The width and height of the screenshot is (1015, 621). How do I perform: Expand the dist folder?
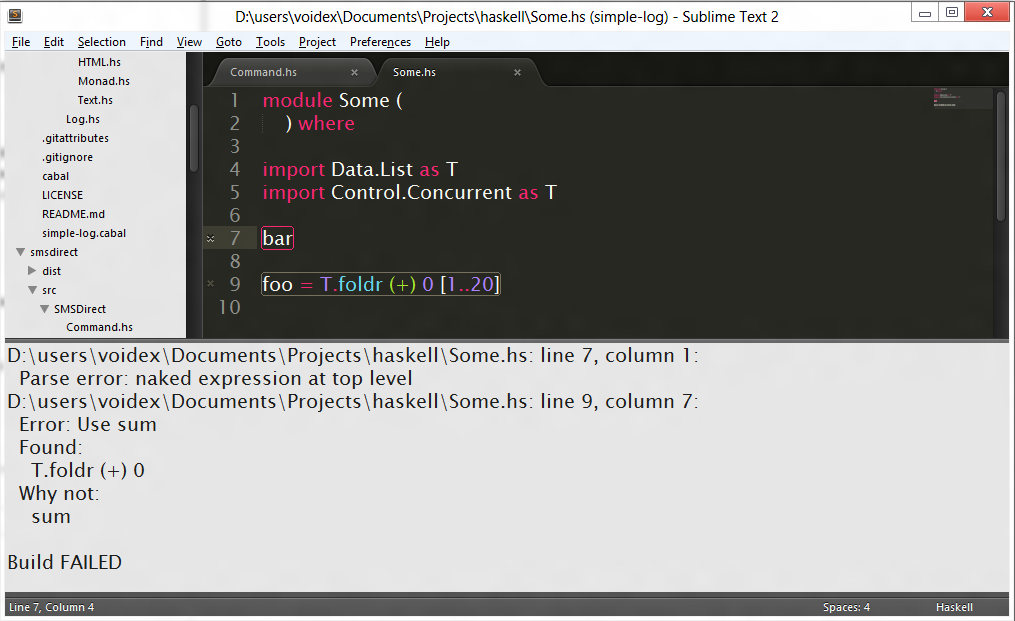click(x=31, y=270)
